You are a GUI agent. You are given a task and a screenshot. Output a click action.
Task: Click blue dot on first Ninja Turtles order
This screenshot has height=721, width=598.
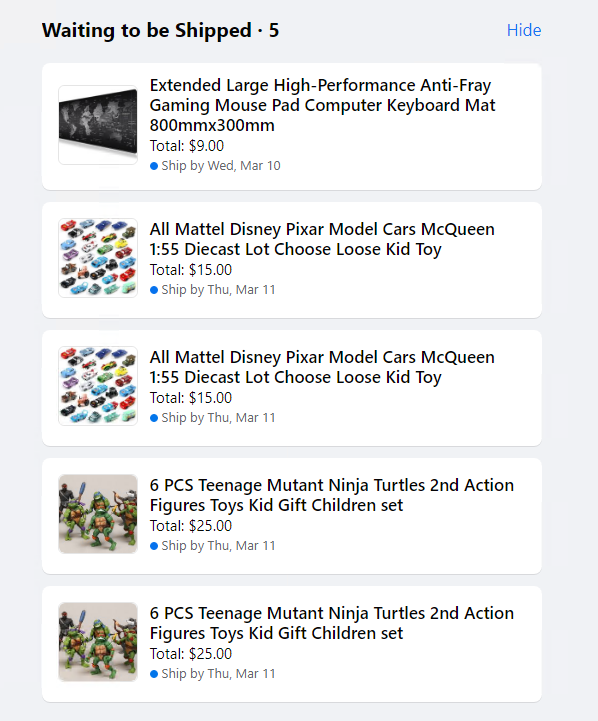point(154,546)
